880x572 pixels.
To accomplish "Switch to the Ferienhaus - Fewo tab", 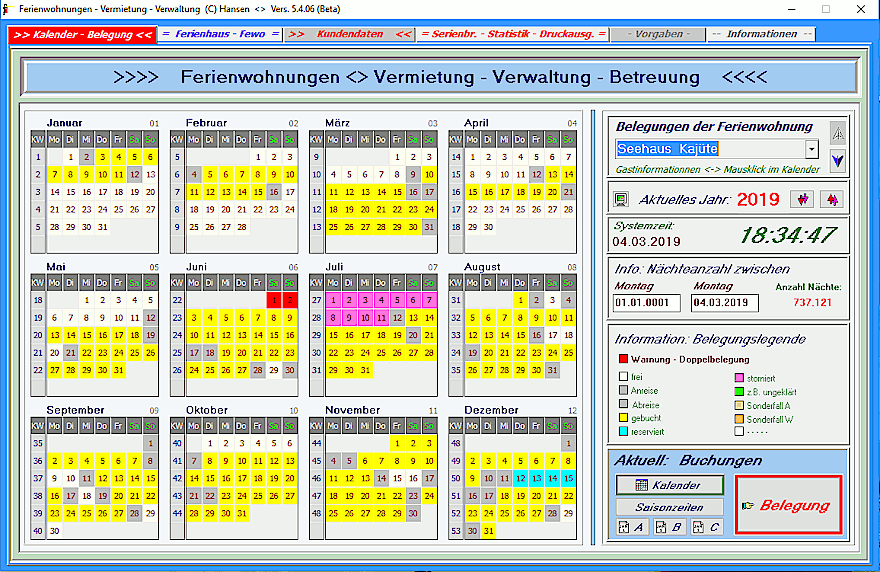I will (x=220, y=34).
